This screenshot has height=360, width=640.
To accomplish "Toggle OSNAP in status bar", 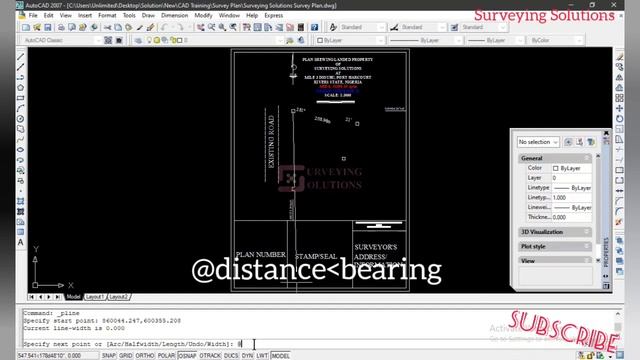I will [x=187, y=356].
